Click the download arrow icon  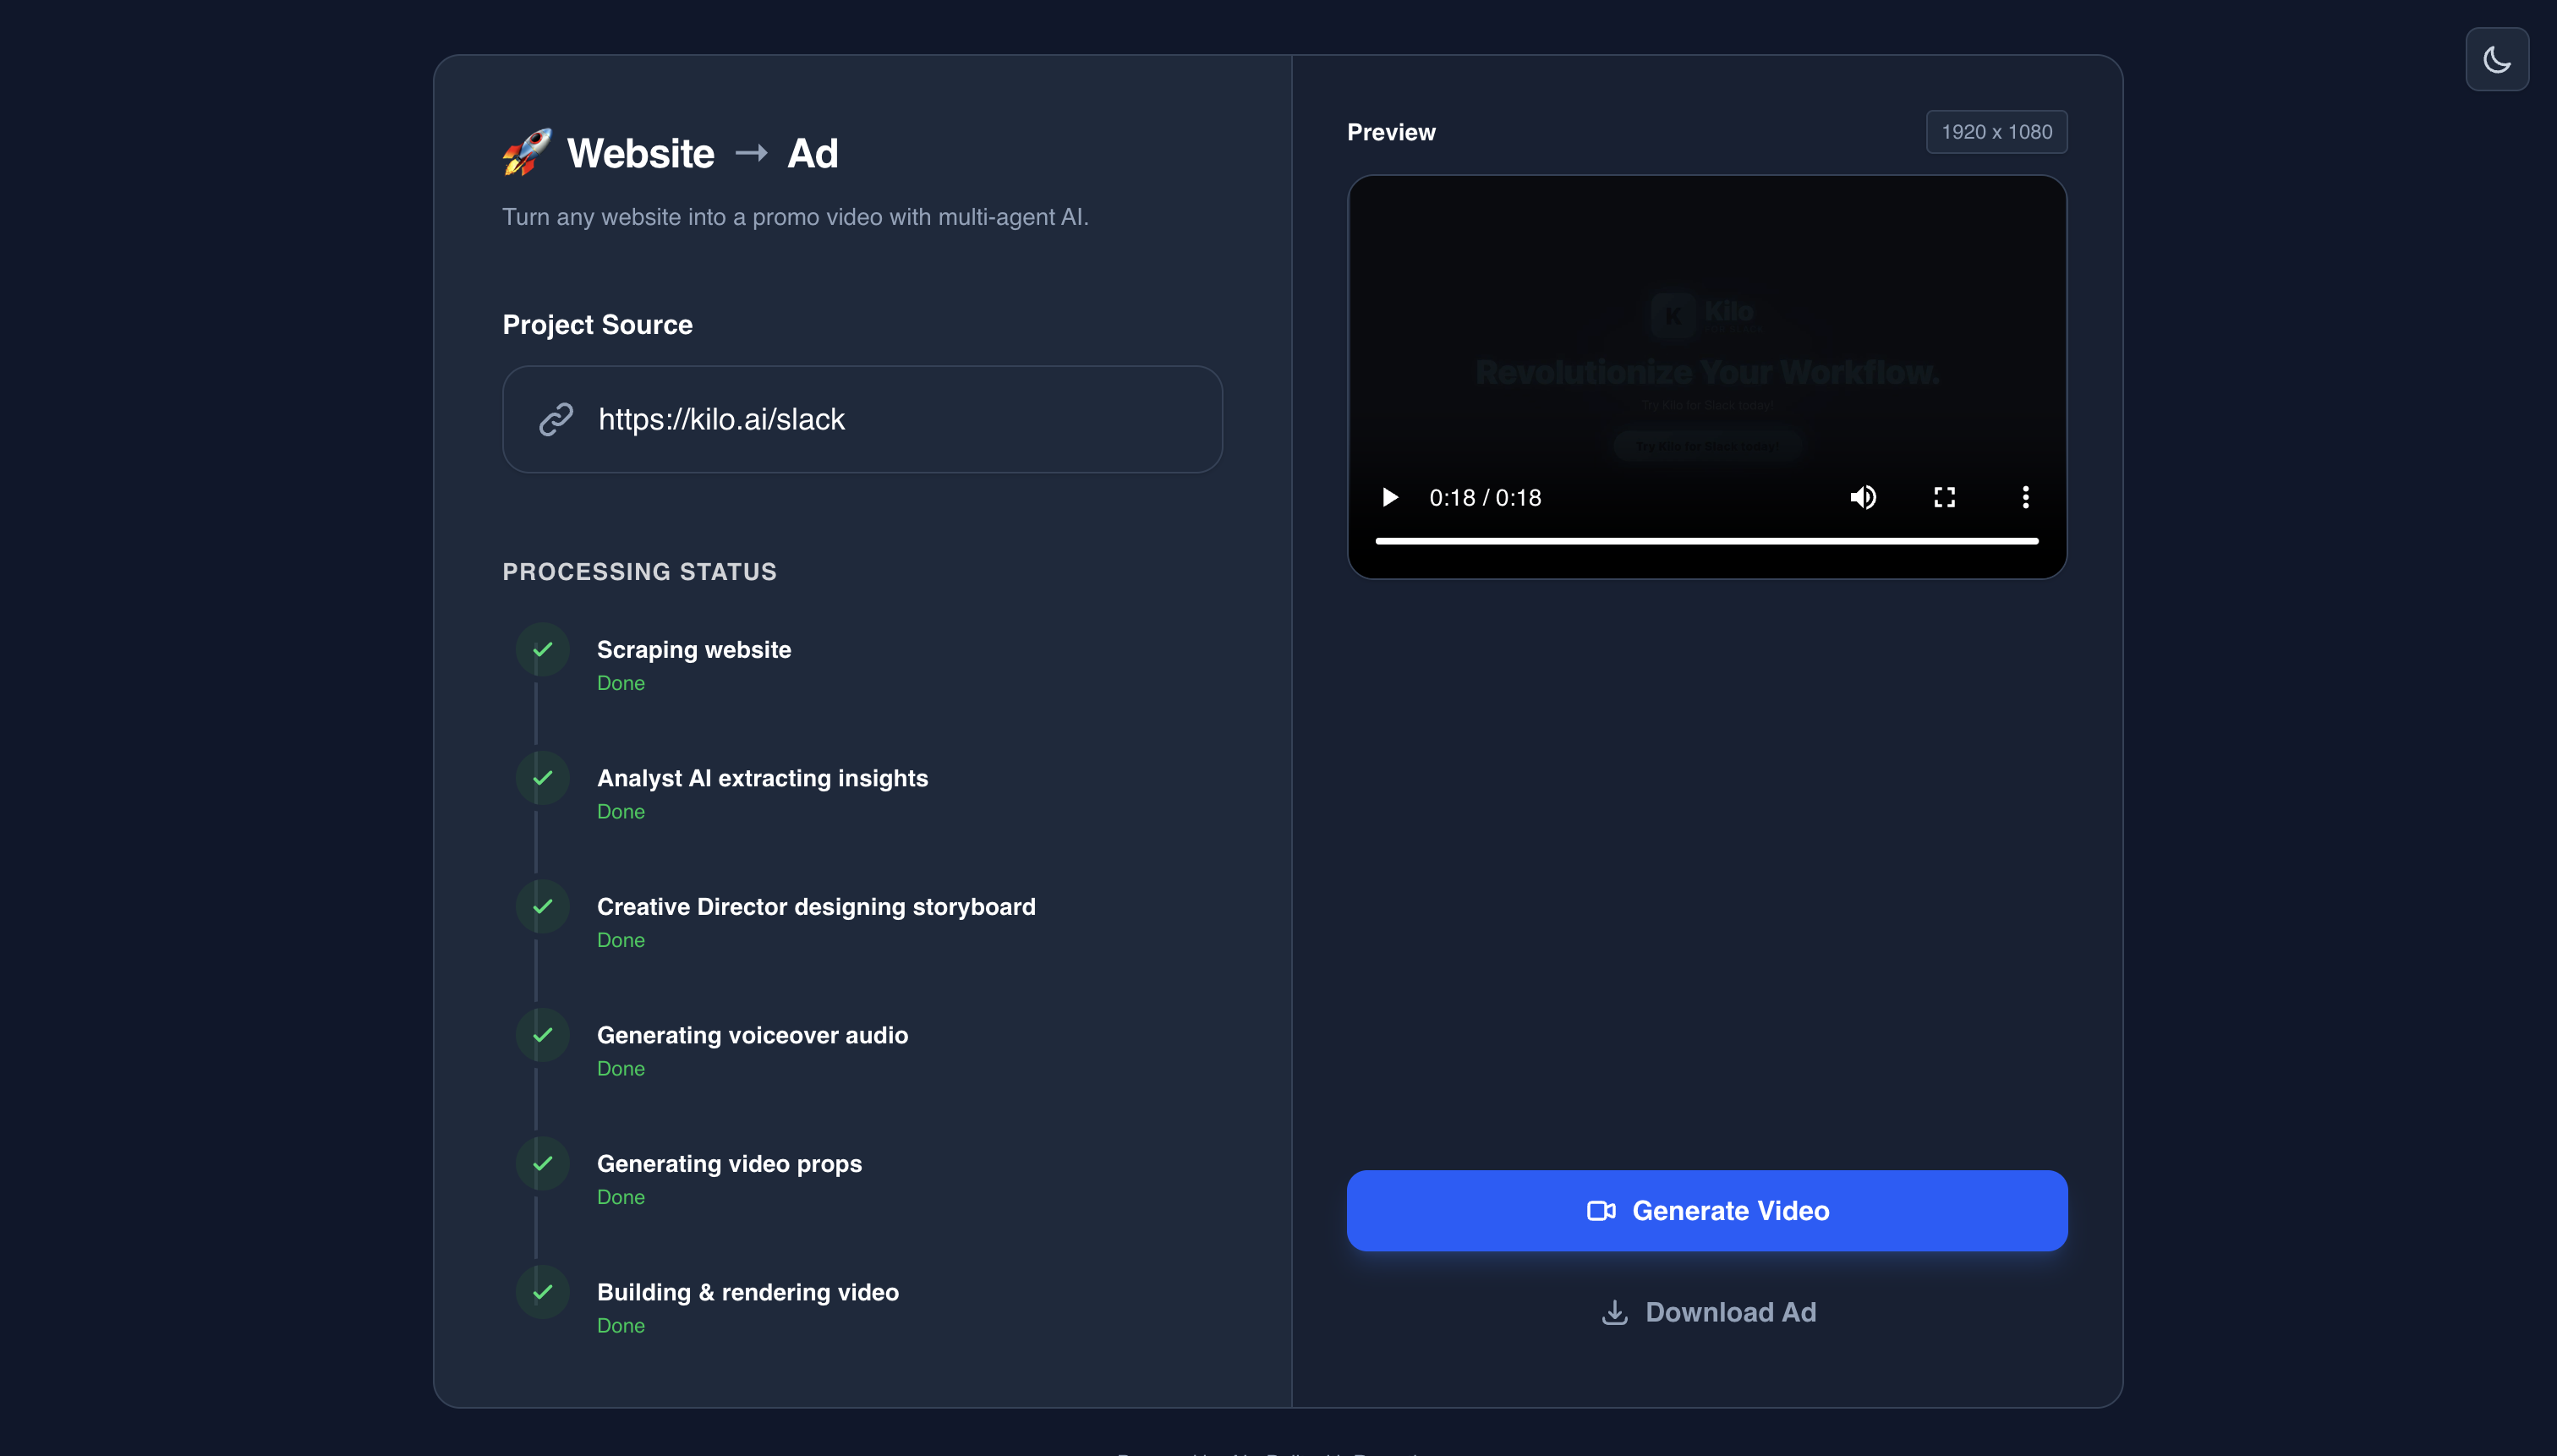pos(1614,1312)
